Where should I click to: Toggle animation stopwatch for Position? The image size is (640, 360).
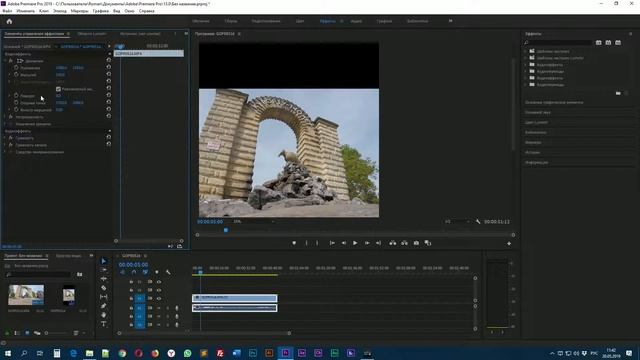pyautogui.click(x=16, y=68)
